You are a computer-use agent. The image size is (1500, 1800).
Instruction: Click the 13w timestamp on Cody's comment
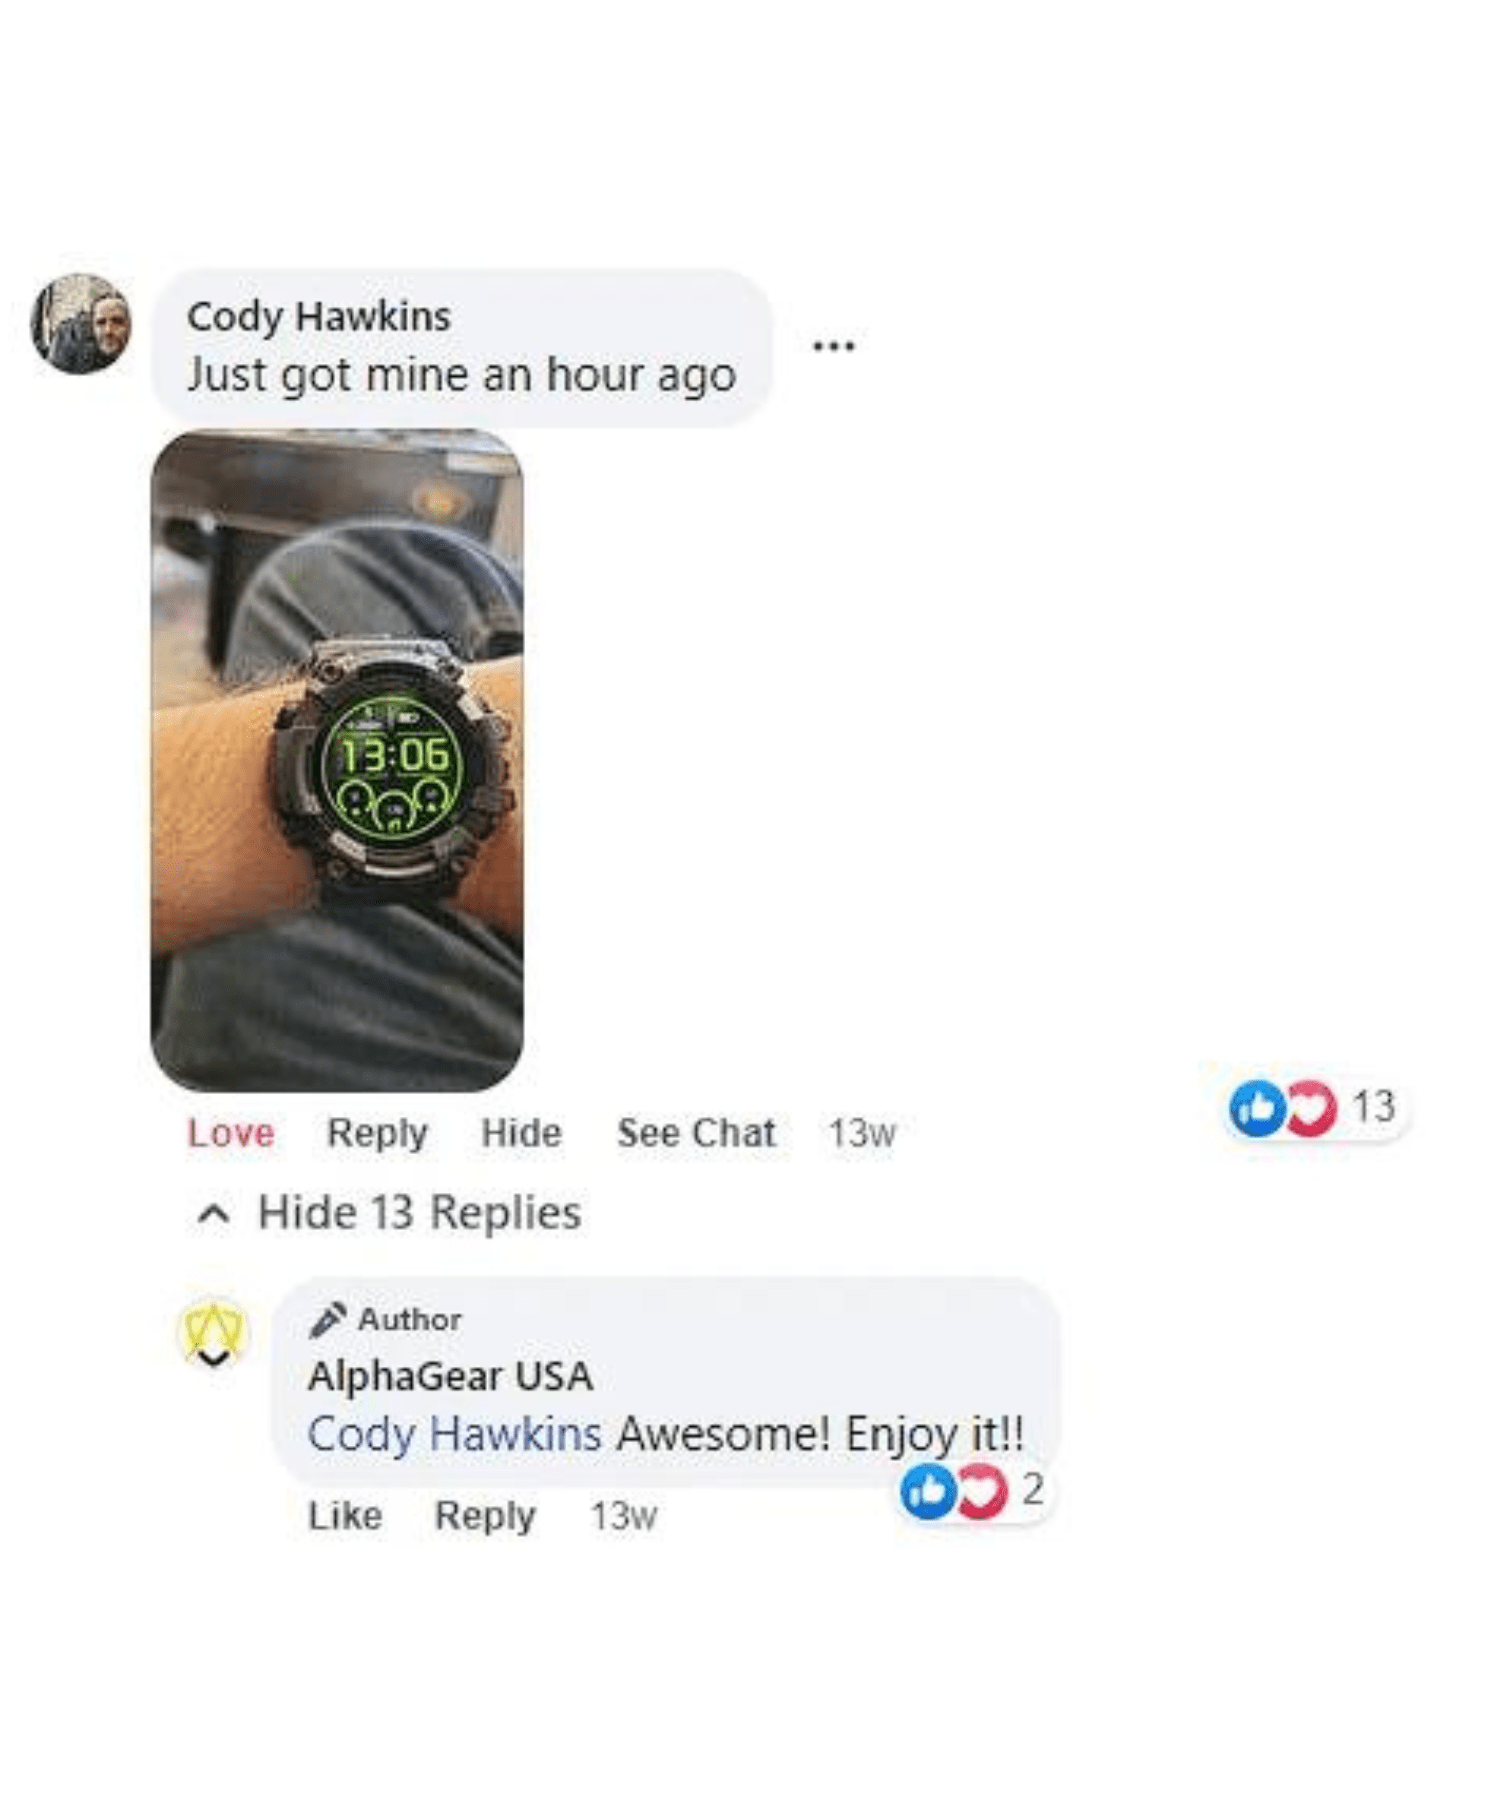[x=861, y=1133]
